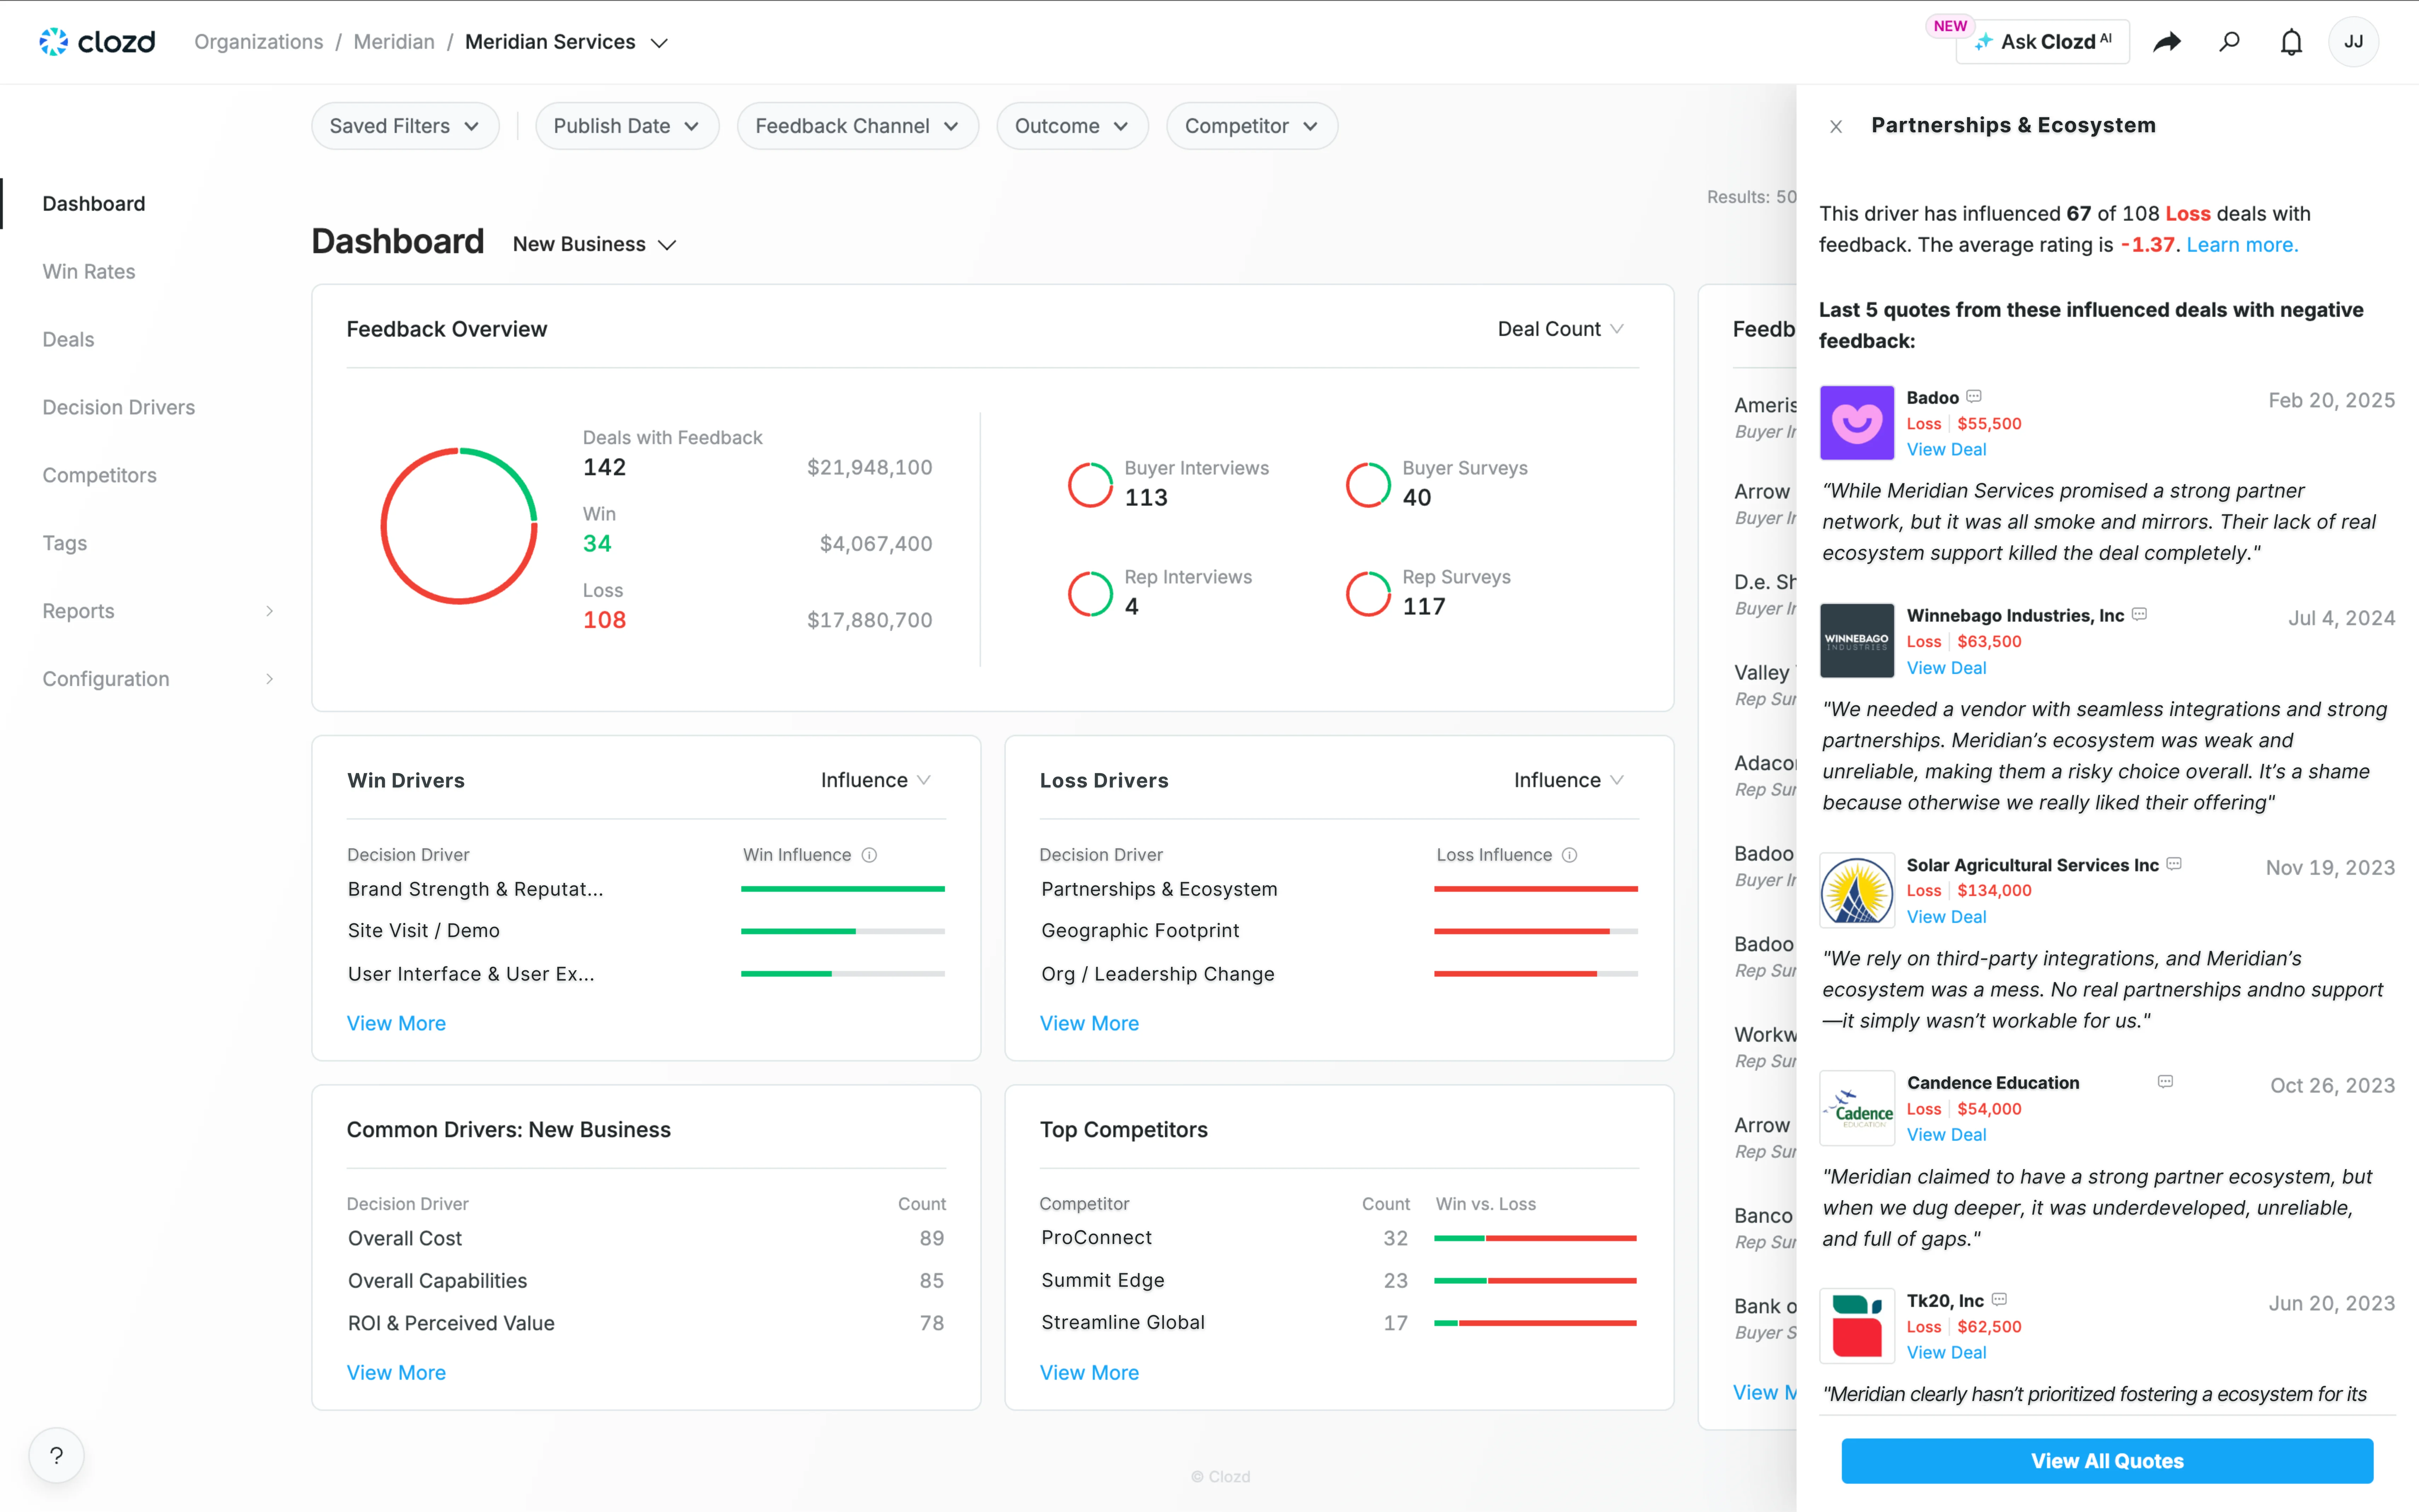Open the Saved Filters dropdown
The width and height of the screenshot is (2419, 1512).
click(x=405, y=126)
